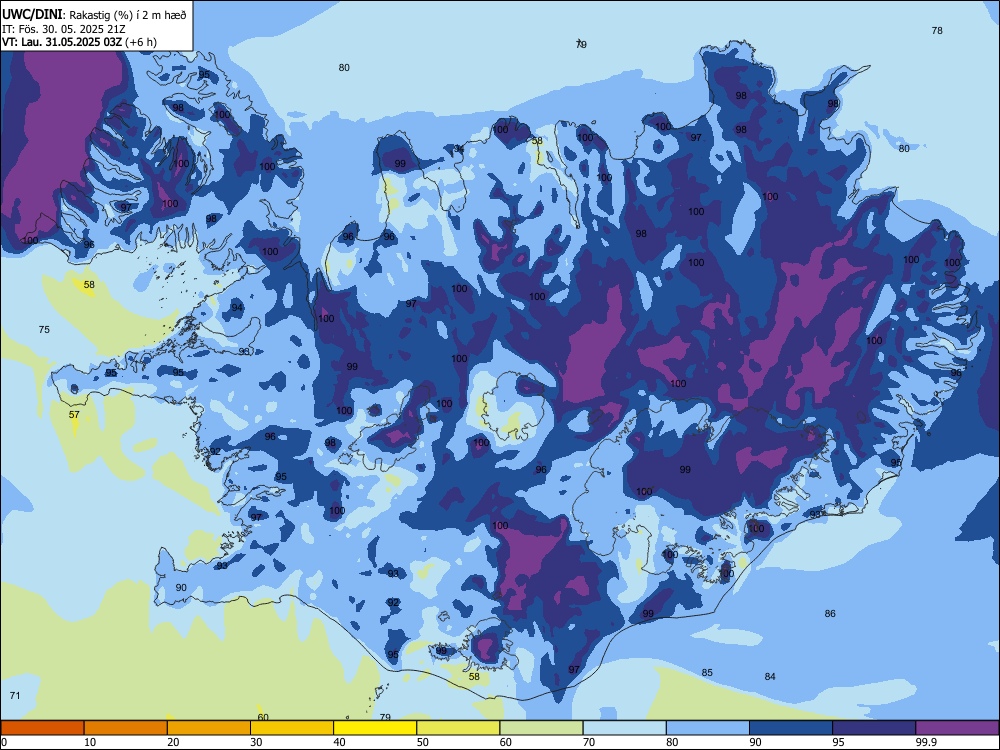
Task: Click the 'IT: Fös. 30. 05. 2025 21Z' line
Action: click(x=64, y=29)
